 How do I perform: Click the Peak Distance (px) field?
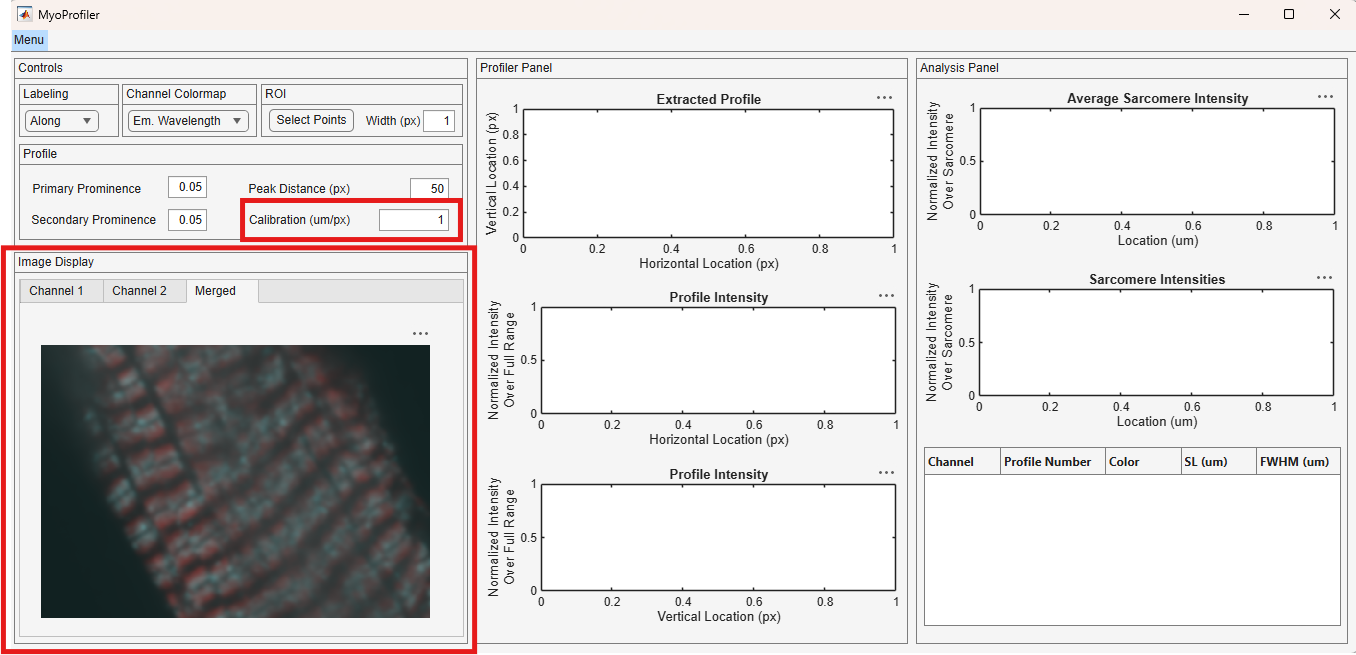(429, 188)
